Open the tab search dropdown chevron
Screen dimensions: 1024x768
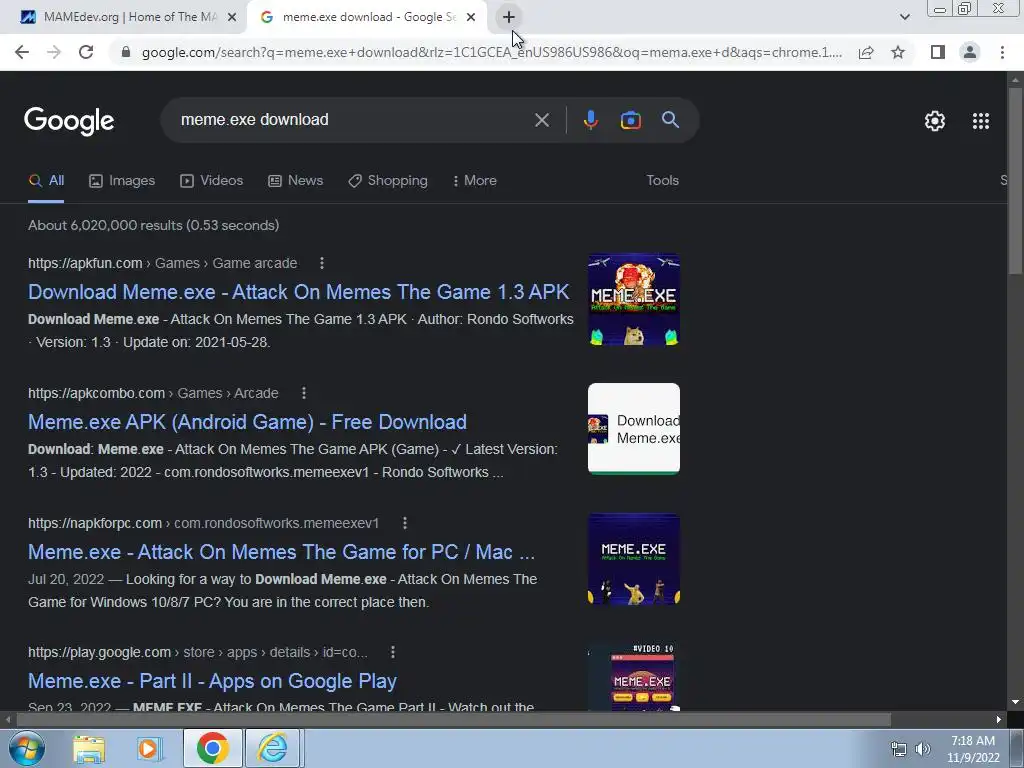click(x=904, y=17)
